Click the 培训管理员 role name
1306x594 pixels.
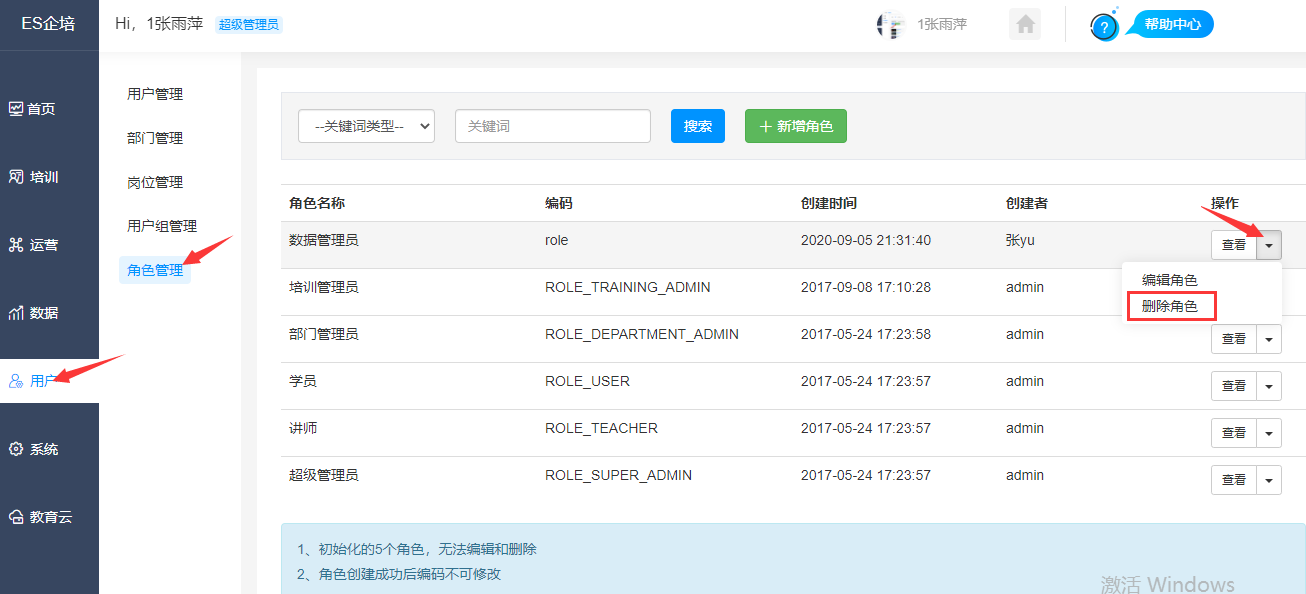pyautogui.click(x=324, y=287)
